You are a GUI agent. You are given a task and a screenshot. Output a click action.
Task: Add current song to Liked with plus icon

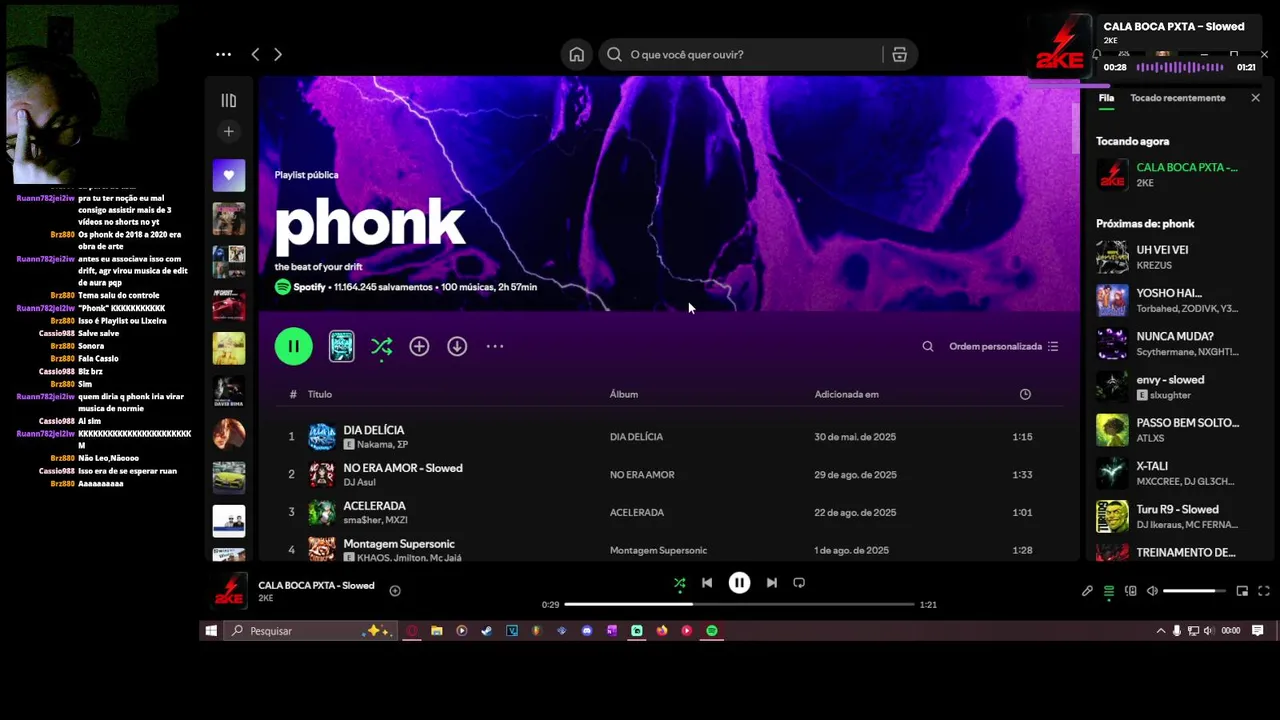click(395, 591)
